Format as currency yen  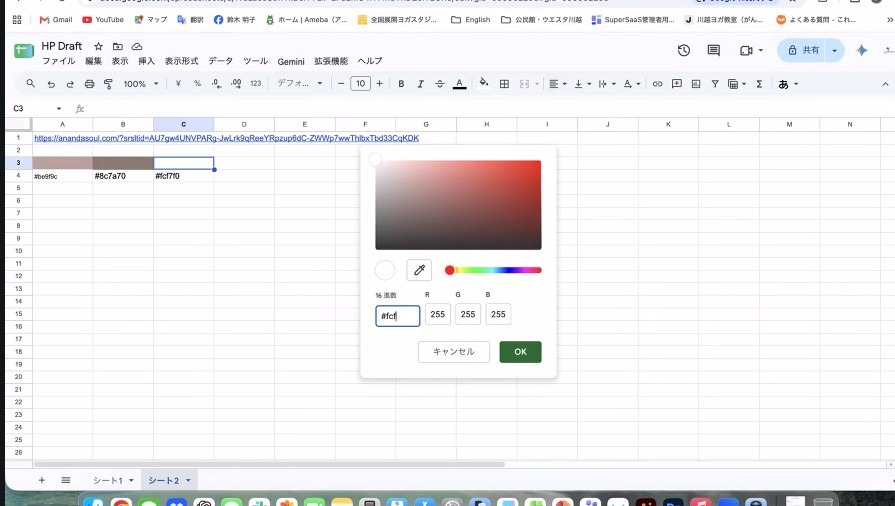178,83
